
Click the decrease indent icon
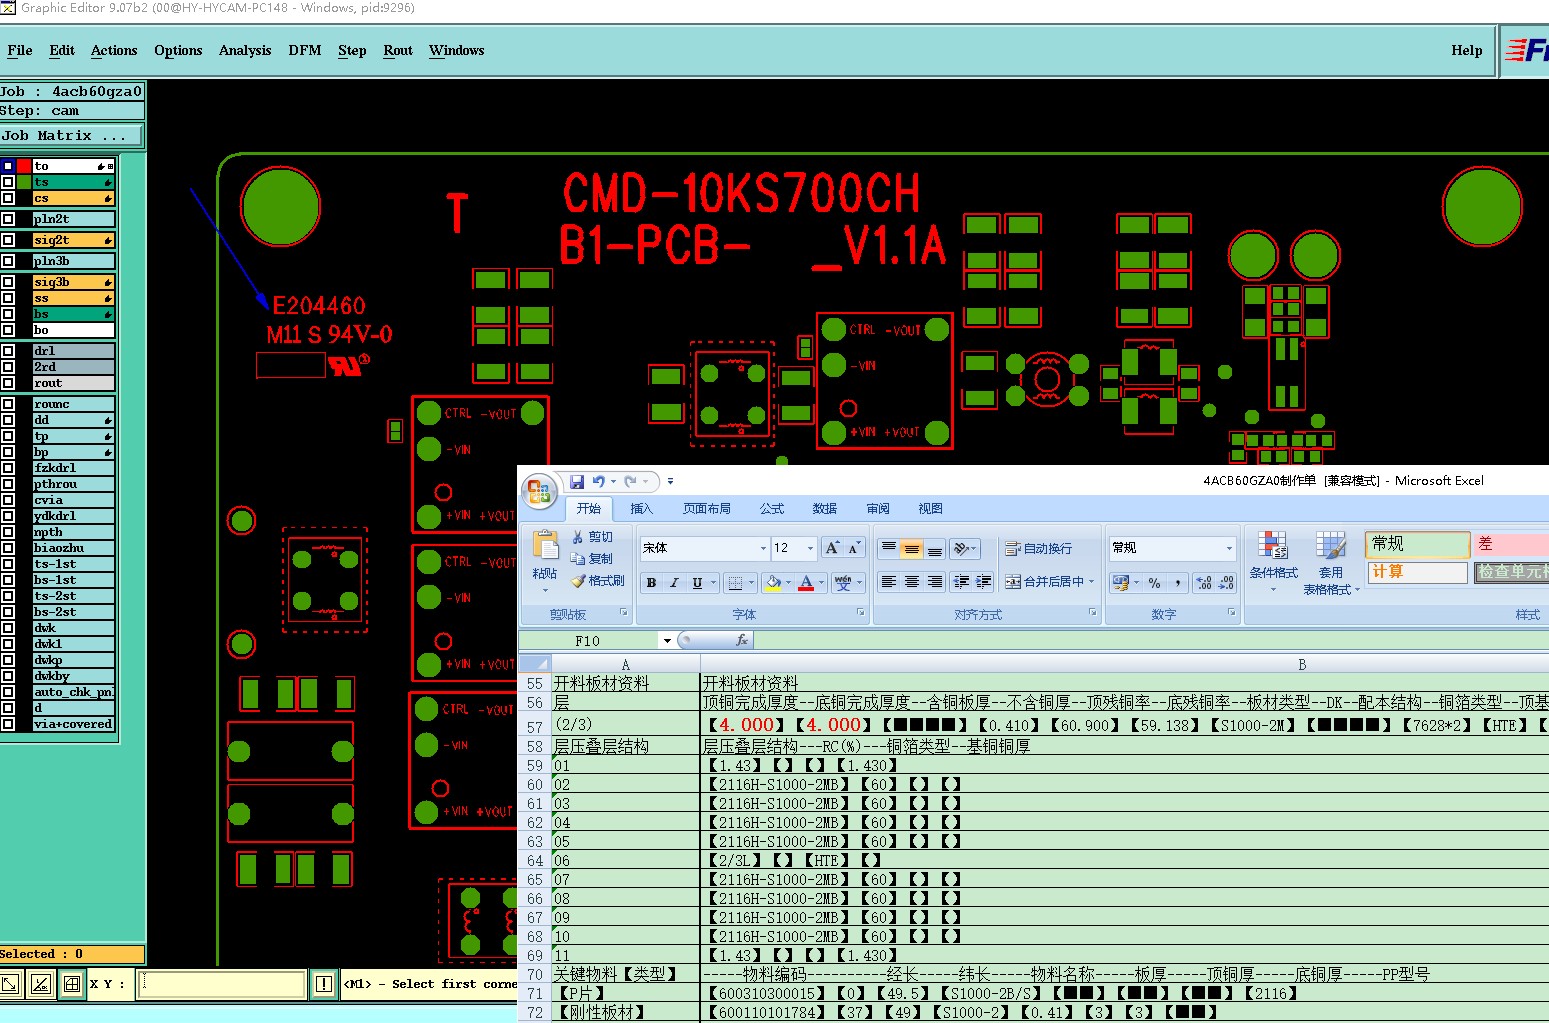tap(961, 582)
